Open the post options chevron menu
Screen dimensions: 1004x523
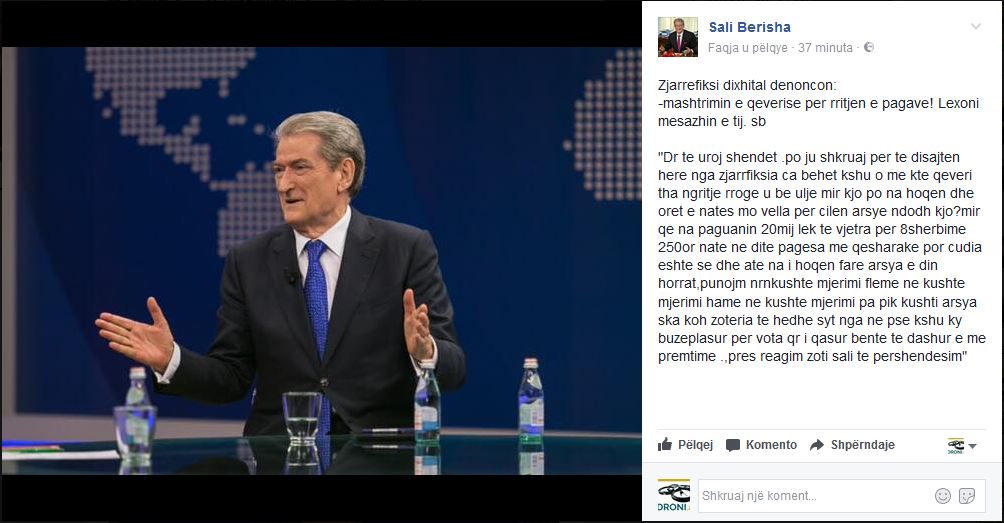click(976, 26)
